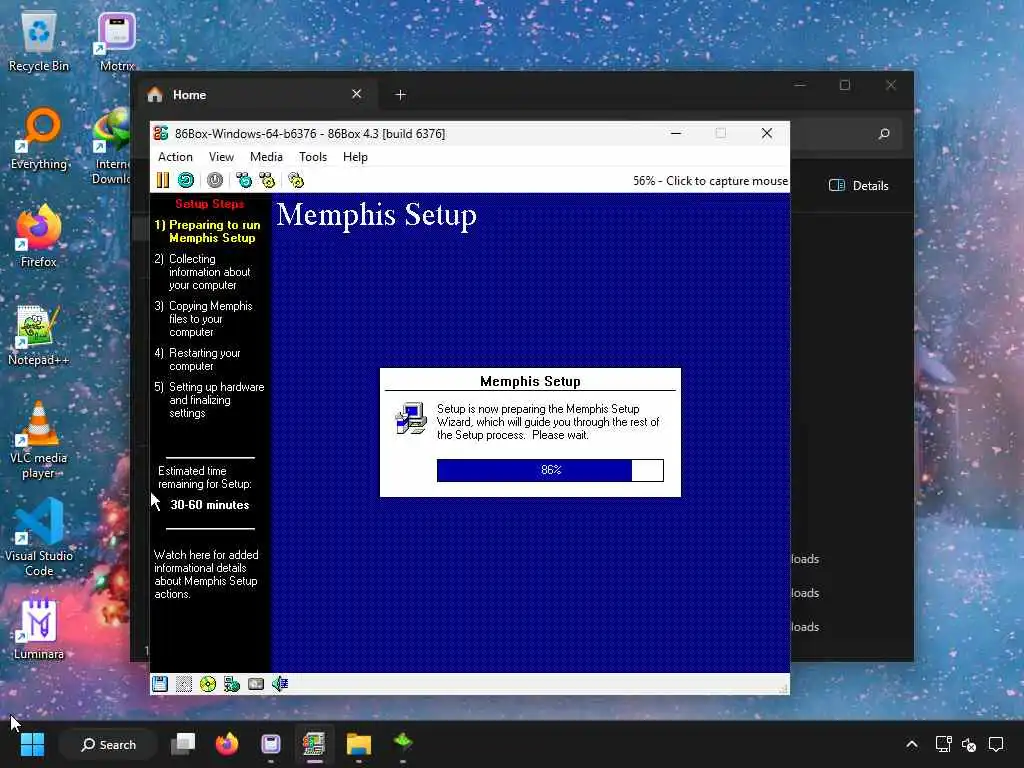This screenshot has height=768, width=1024.
Task: Click the Memphis Setup computer wizard icon
Action: coord(411,419)
